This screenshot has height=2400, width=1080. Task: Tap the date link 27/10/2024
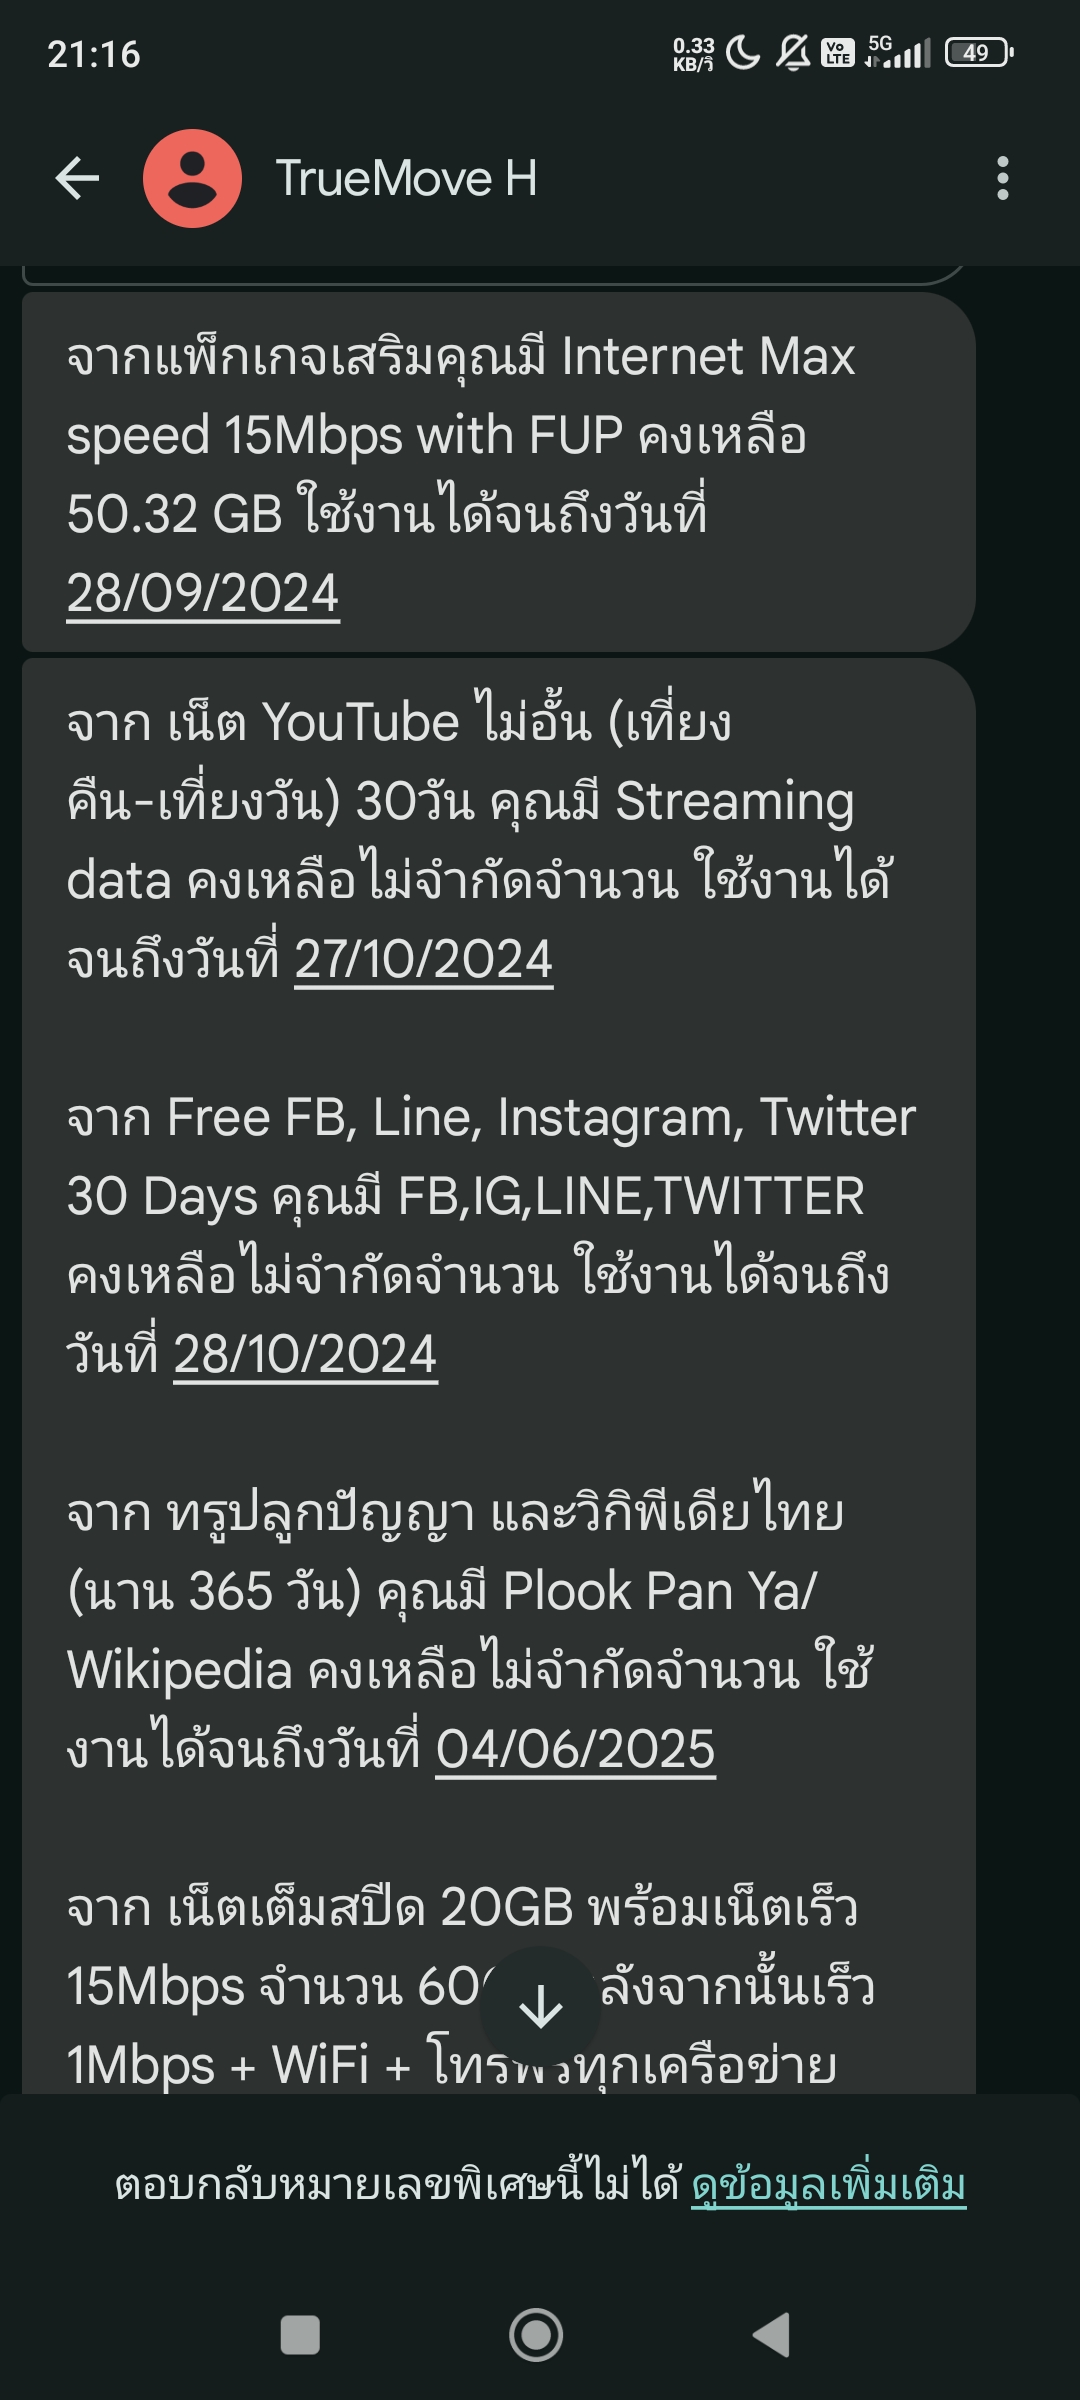[x=424, y=960]
